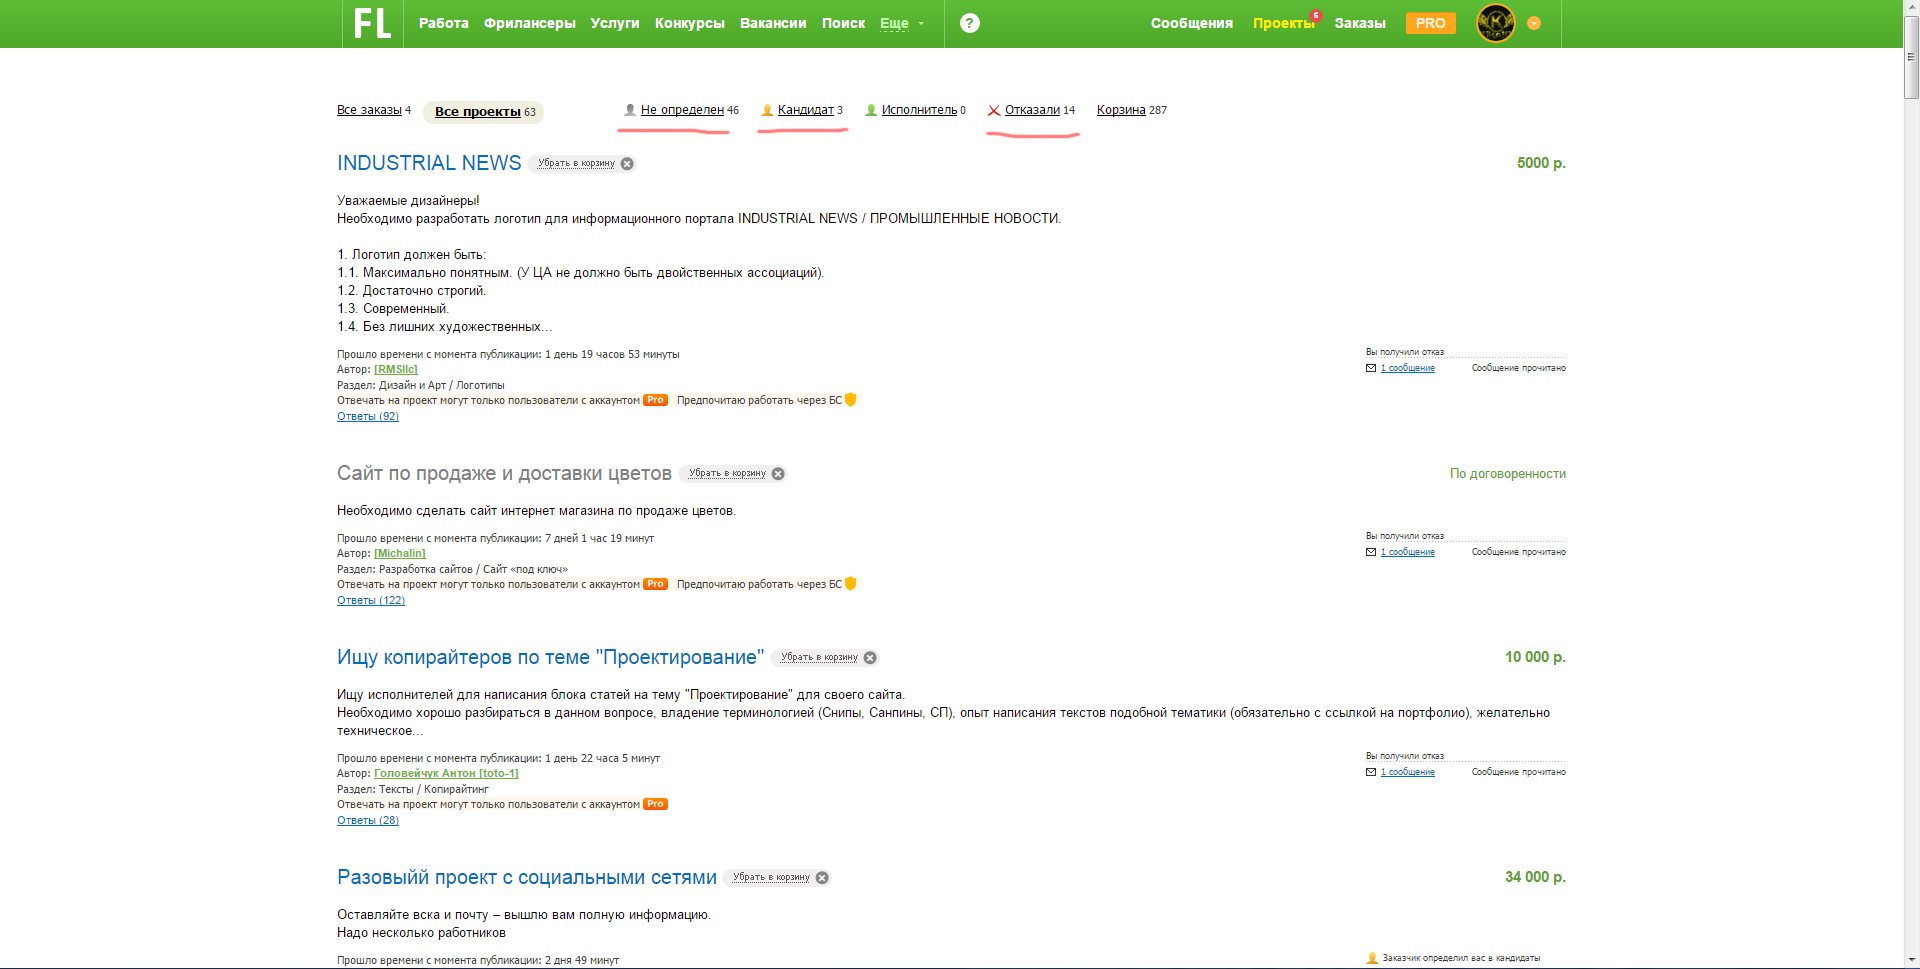Screen dimensions: 1920x969
Task: Click envelope icon for copywriters message
Action: [x=1371, y=772]
